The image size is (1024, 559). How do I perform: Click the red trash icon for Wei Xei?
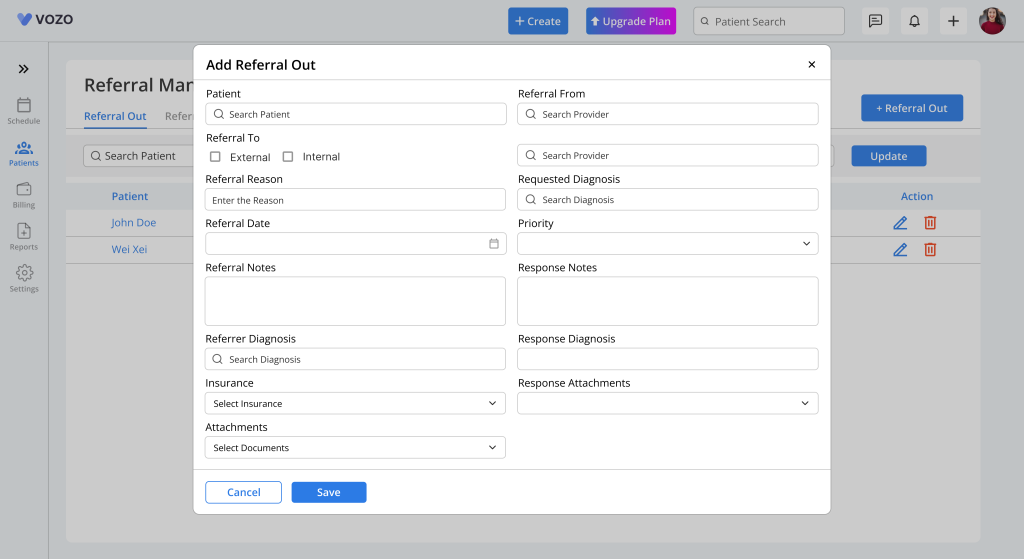click(930, 249)
